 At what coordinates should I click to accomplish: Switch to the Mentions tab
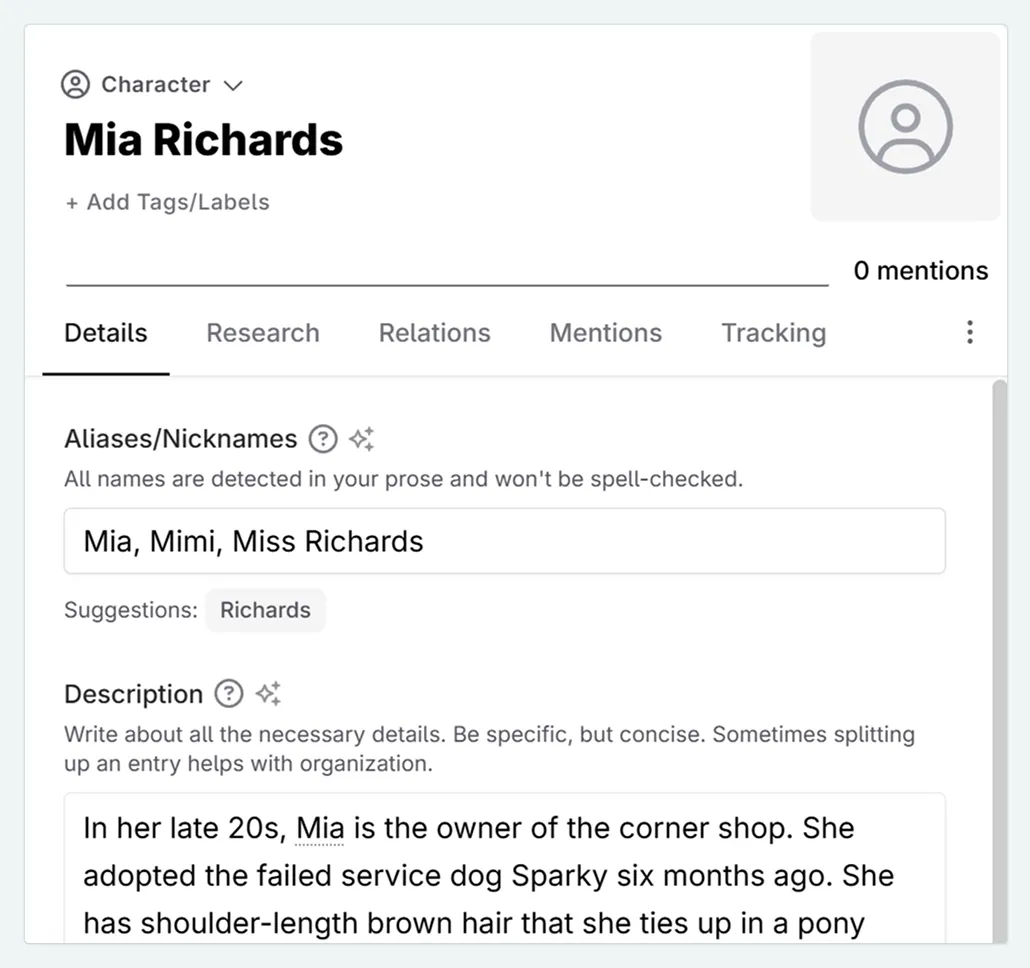coord(605,332)
